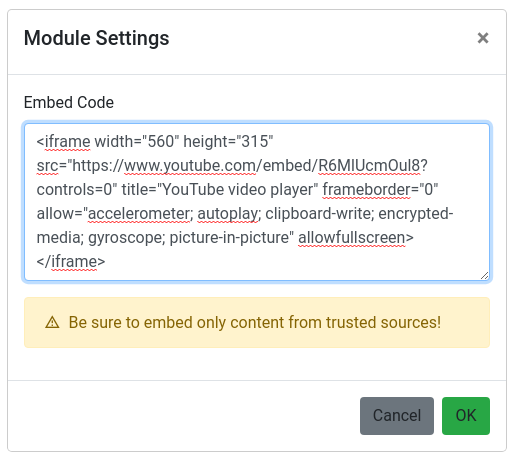Close the Module Settings dialog

pos(483,38)
